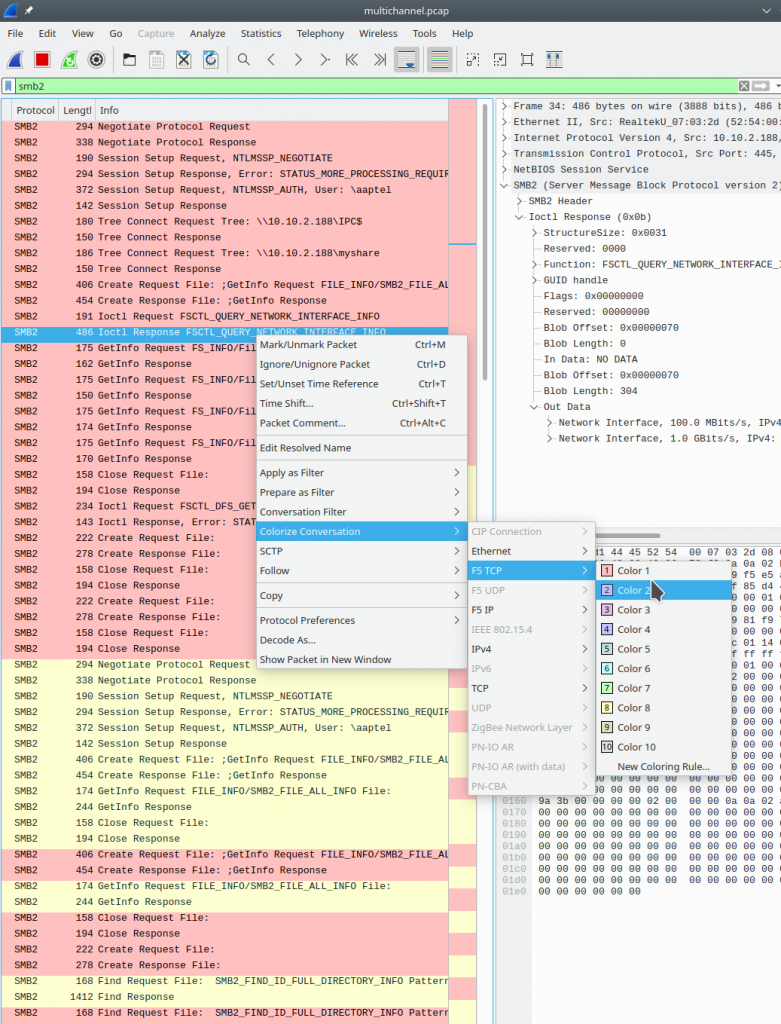Viewport: 781px width, 1024px height.
Task: Expand the GUID handle node
Action: click(535, 280)
